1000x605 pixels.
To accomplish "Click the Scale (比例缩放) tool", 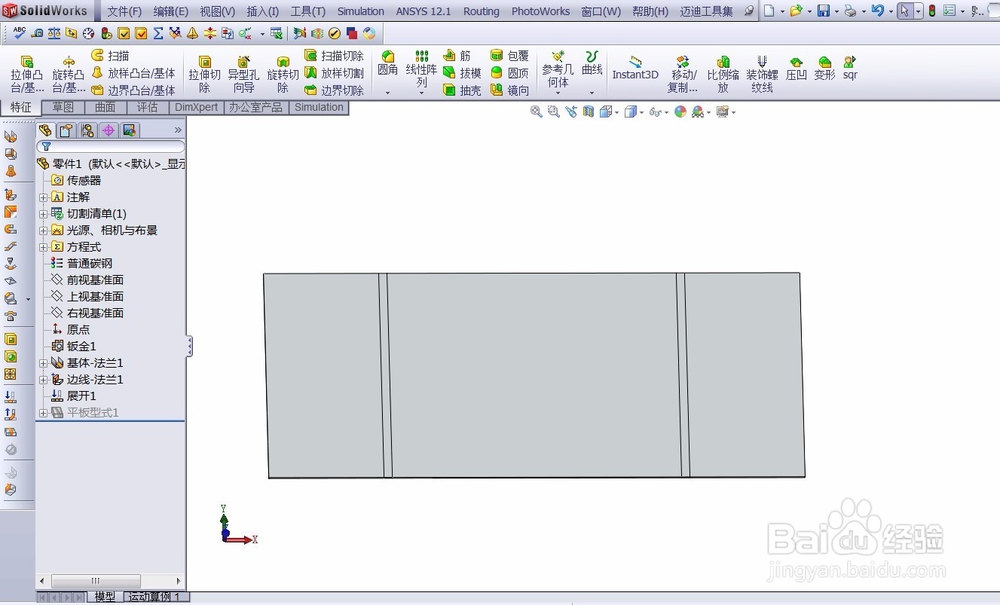I will tap(723, 74).
